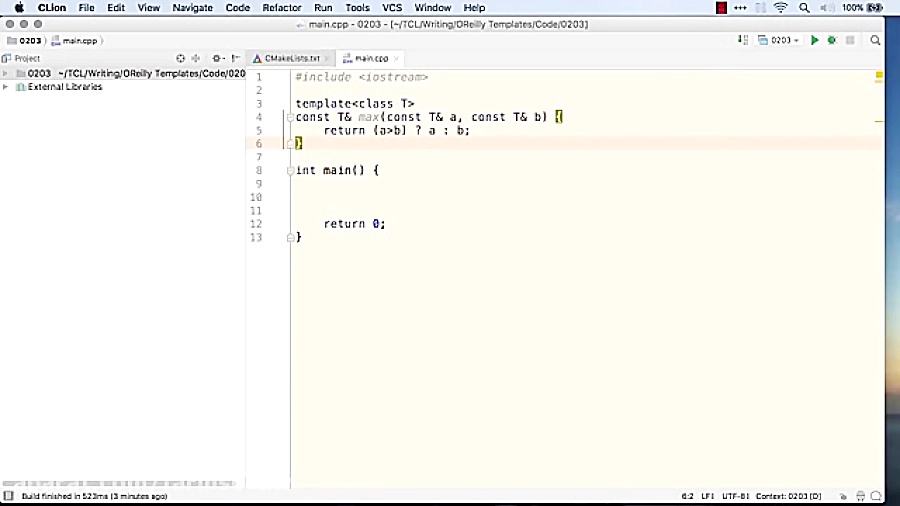Click the Build finished status message

94,496
